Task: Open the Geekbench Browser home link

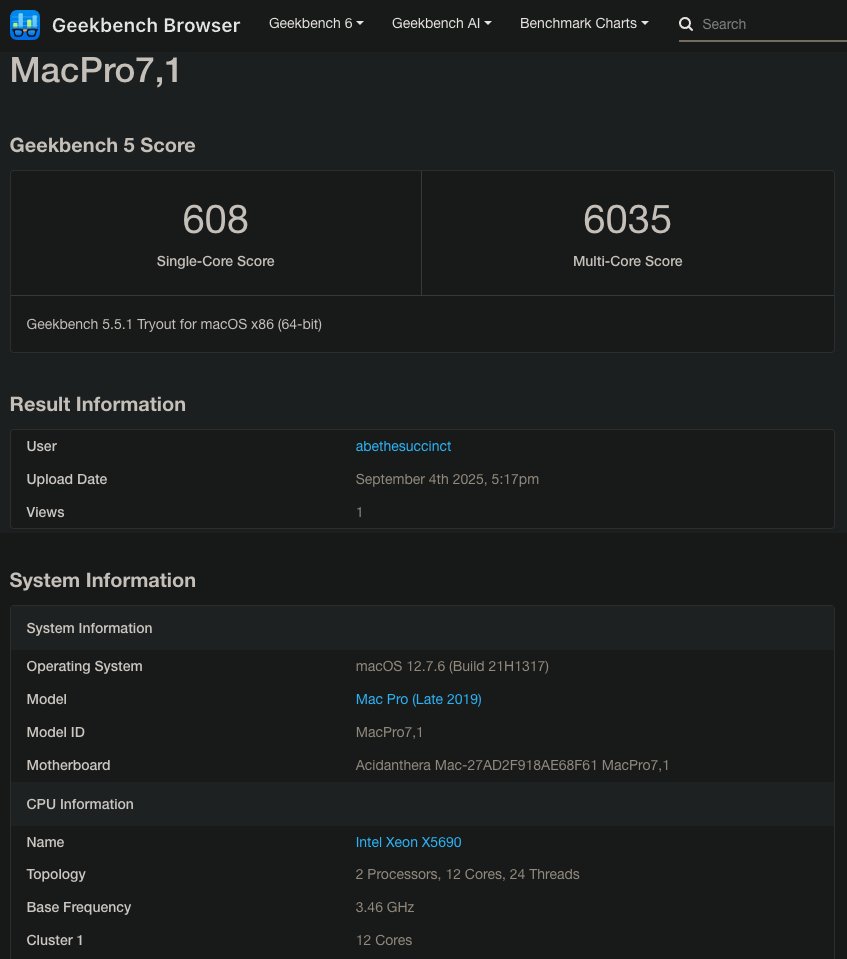Action: pos(146,25)
